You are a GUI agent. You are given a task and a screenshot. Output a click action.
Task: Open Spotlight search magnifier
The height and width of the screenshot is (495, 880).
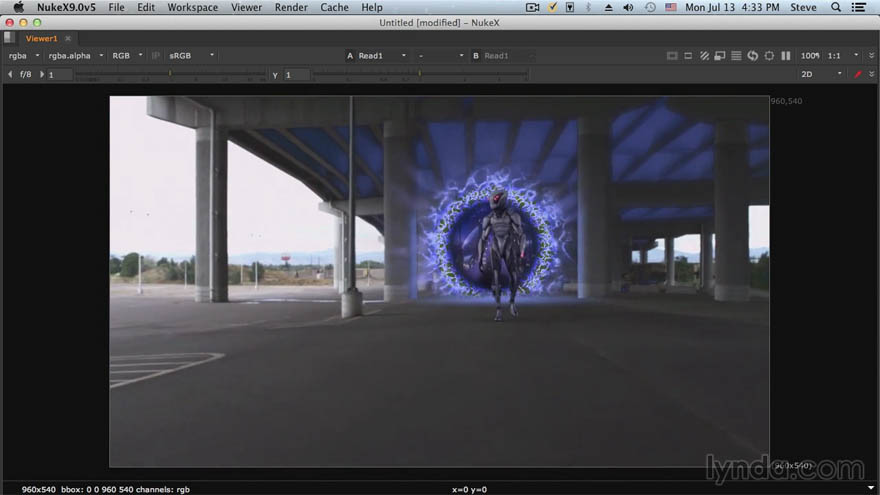836,7
